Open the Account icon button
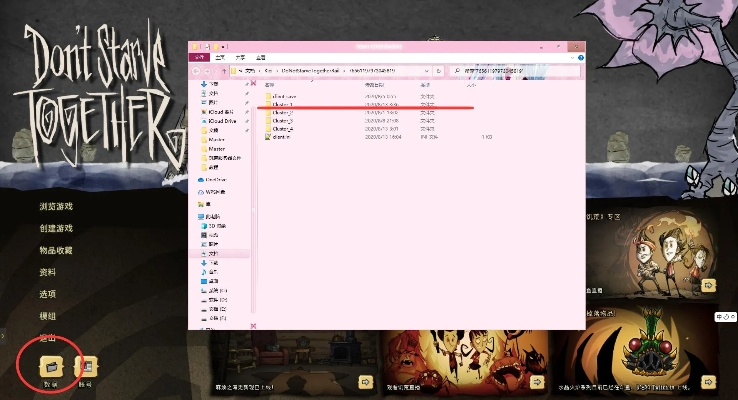The image size is (738, 400). click(x=86, y=367)
